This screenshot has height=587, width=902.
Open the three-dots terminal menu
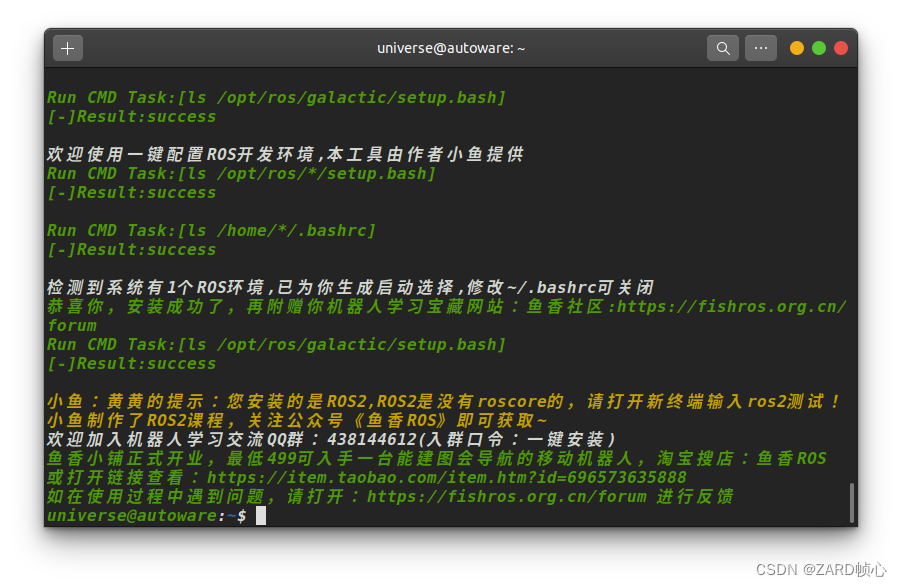(761, 48)
